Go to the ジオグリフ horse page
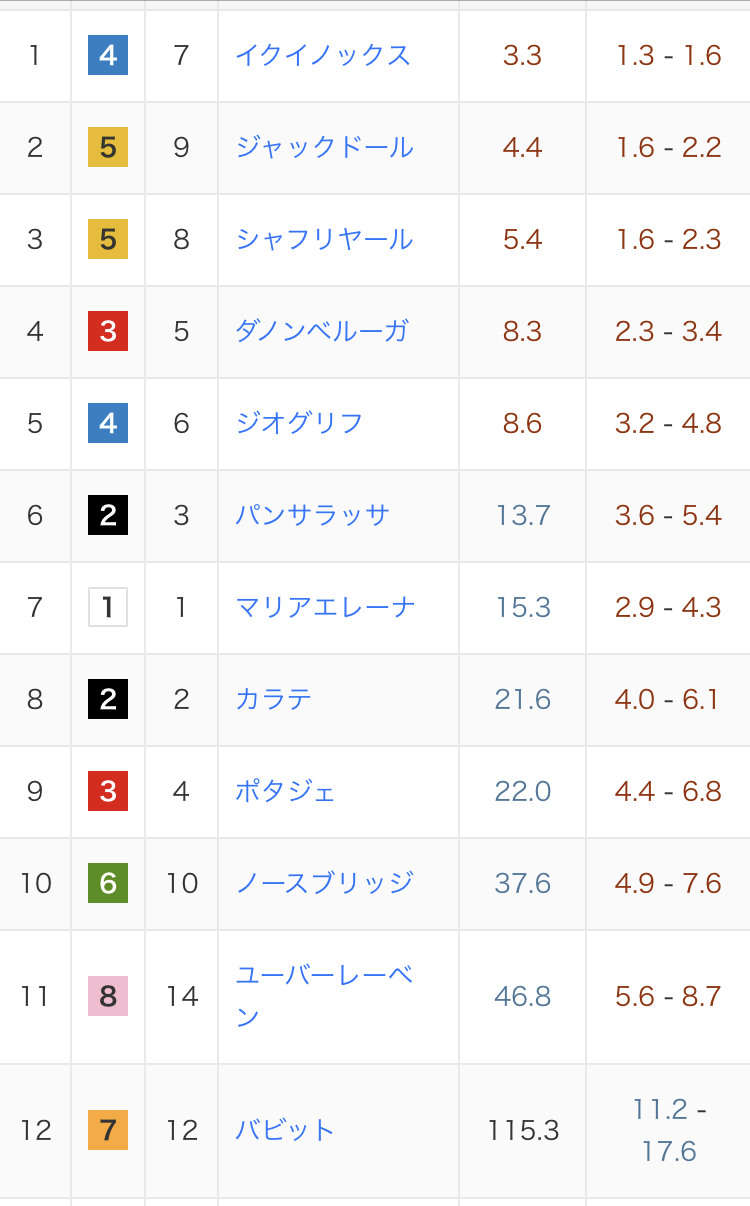The height and width of the screenshot is (1206, 750). [299, 423]
